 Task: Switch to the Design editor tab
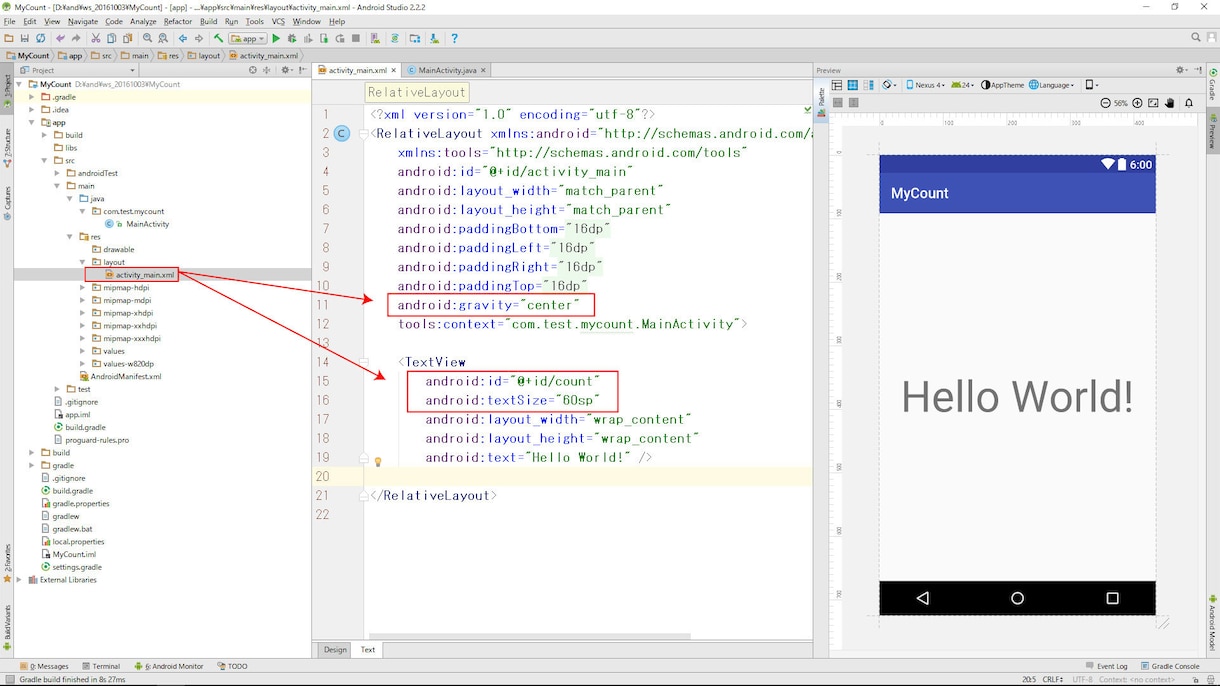tap(335, 649)
